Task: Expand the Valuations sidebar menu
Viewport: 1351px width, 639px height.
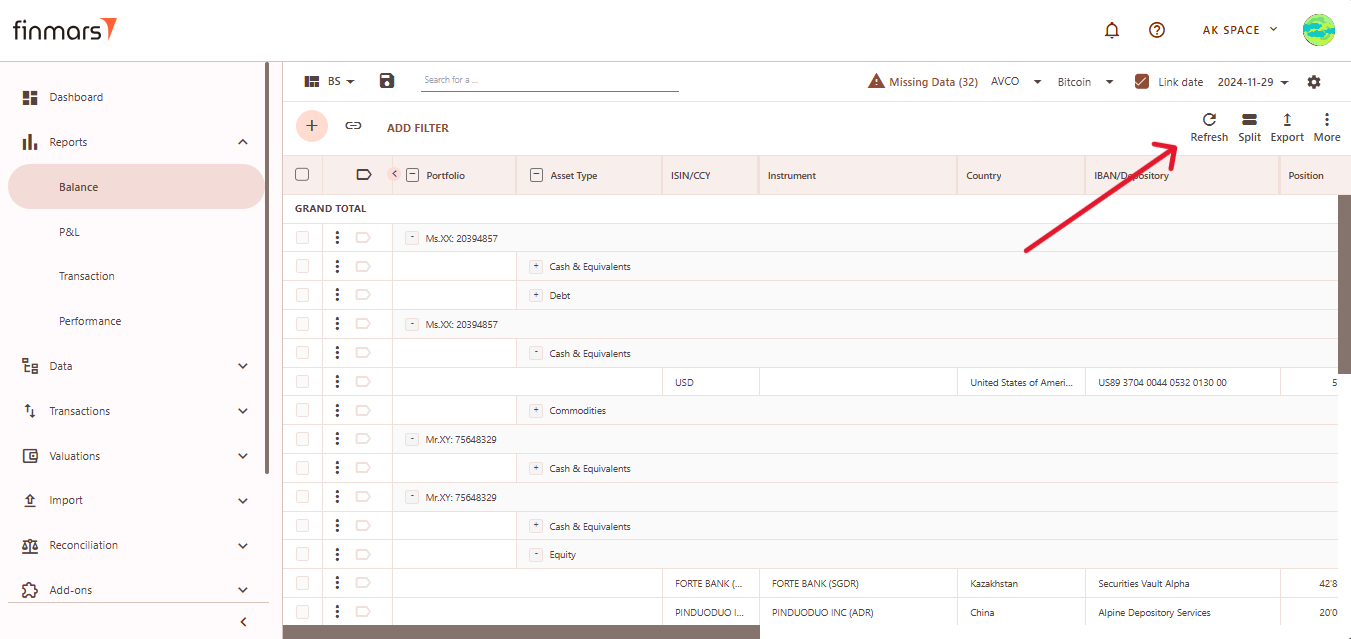Action: click(135, 456)
